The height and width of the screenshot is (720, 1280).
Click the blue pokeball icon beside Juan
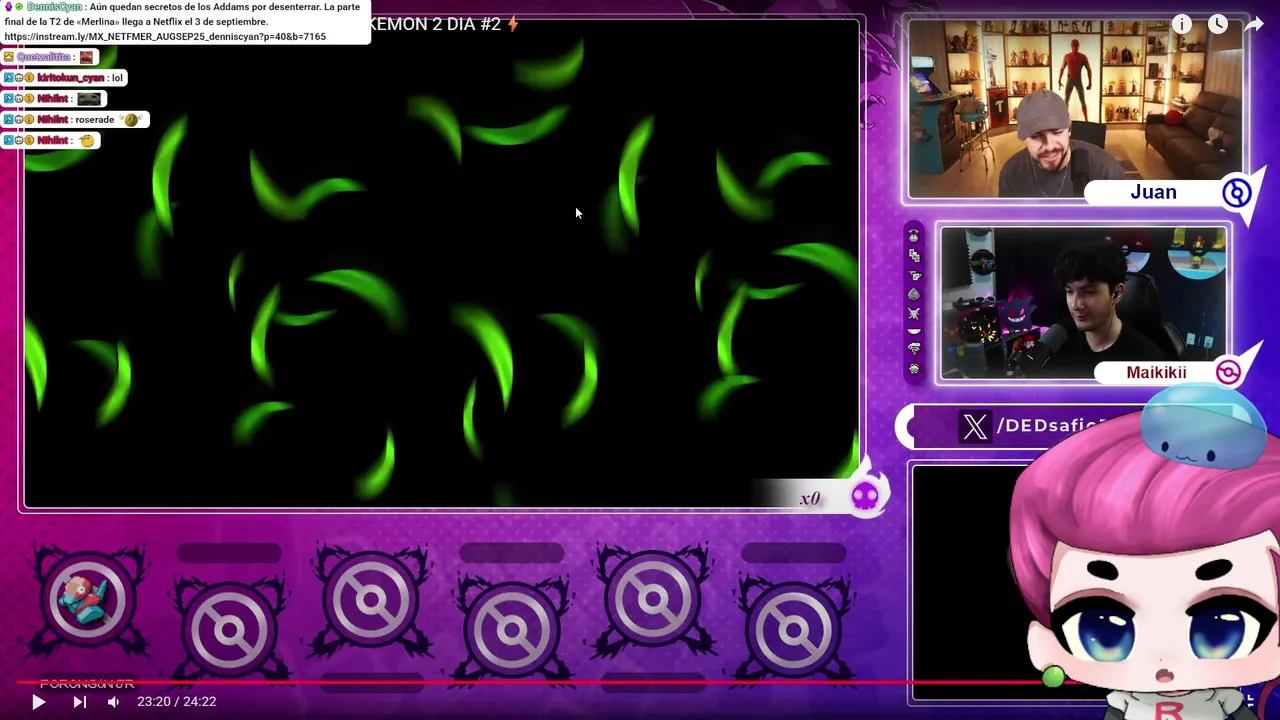pos(1237,192)
